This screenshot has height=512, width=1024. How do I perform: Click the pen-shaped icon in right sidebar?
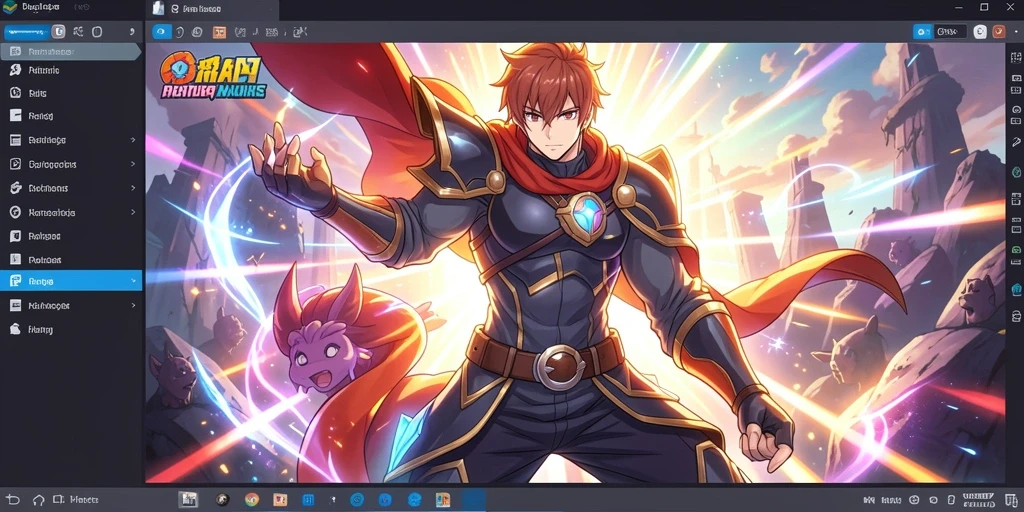(x=1016, y=142)
